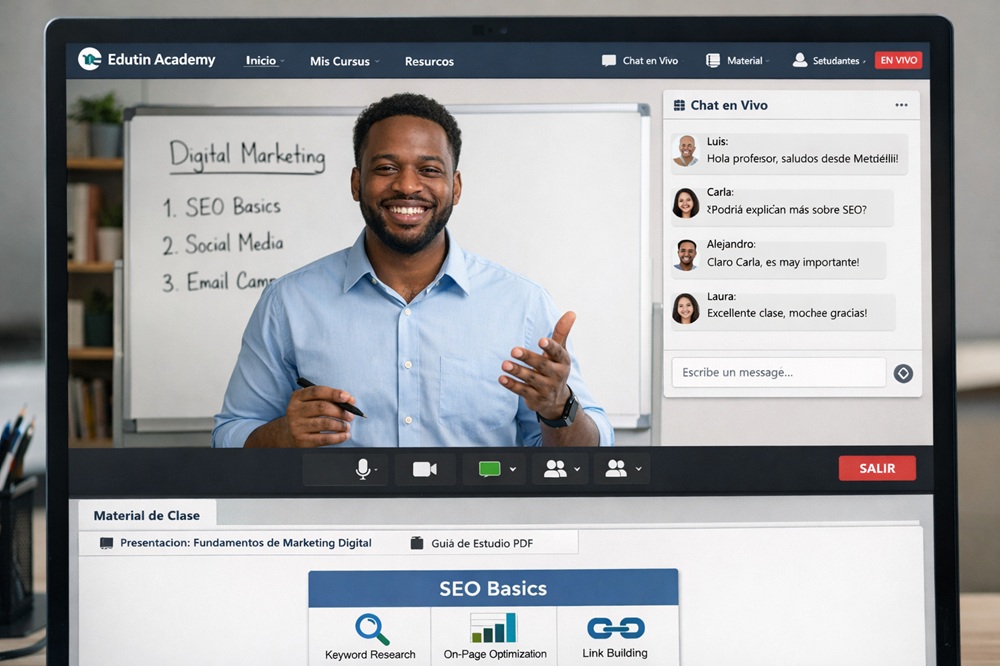Screen dimensions: 1000x666
Task: Open Chat en Vivo from the top navigation bar
Action: 640,61
